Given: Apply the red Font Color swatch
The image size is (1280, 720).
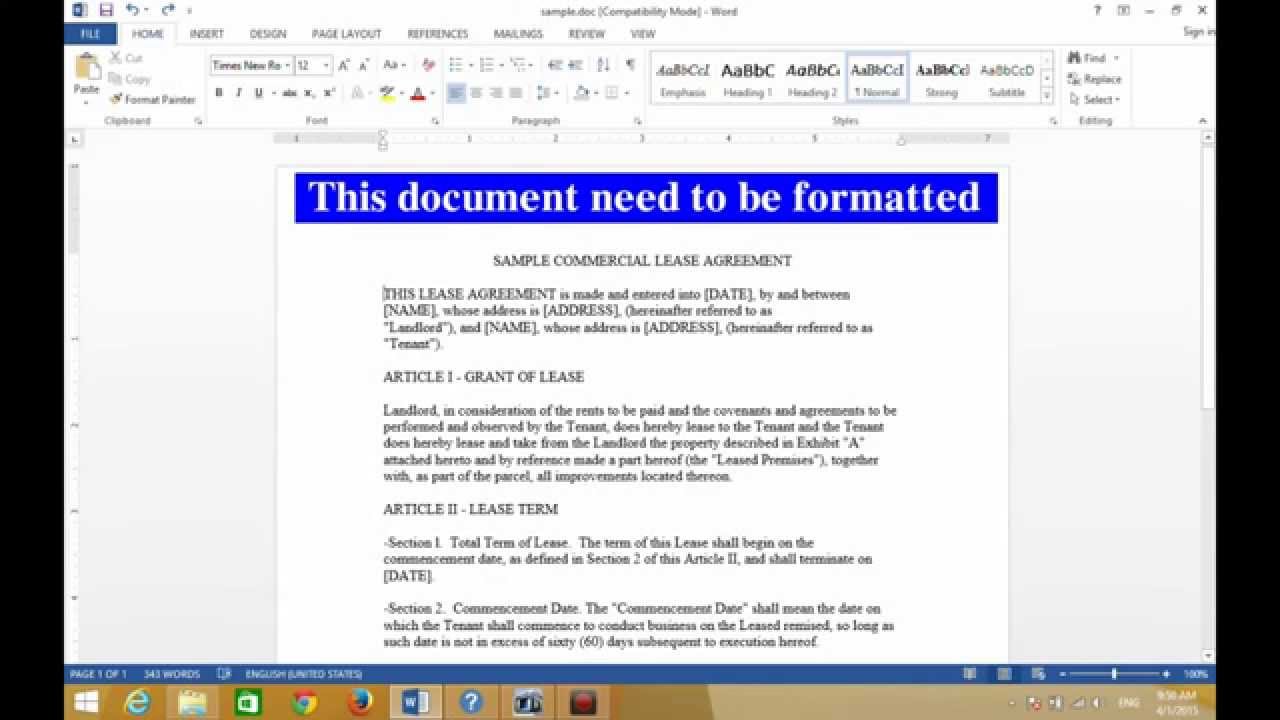Looking at the screenshot, I should click(x=417, y=93).
